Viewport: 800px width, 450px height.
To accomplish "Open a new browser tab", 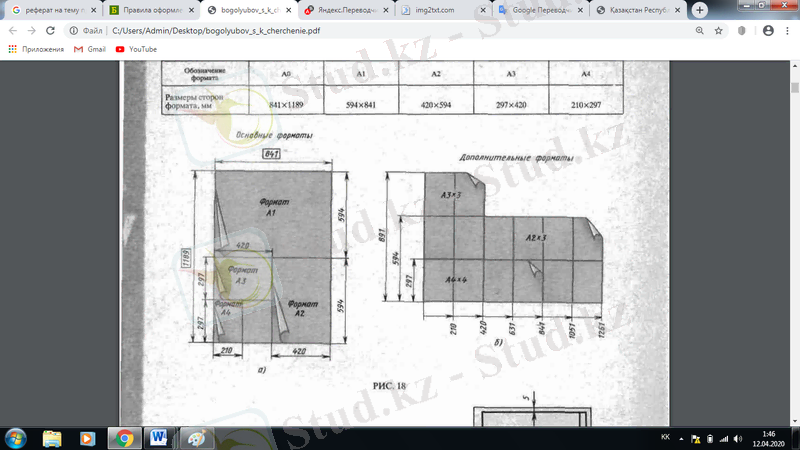I will coord(700,10).
